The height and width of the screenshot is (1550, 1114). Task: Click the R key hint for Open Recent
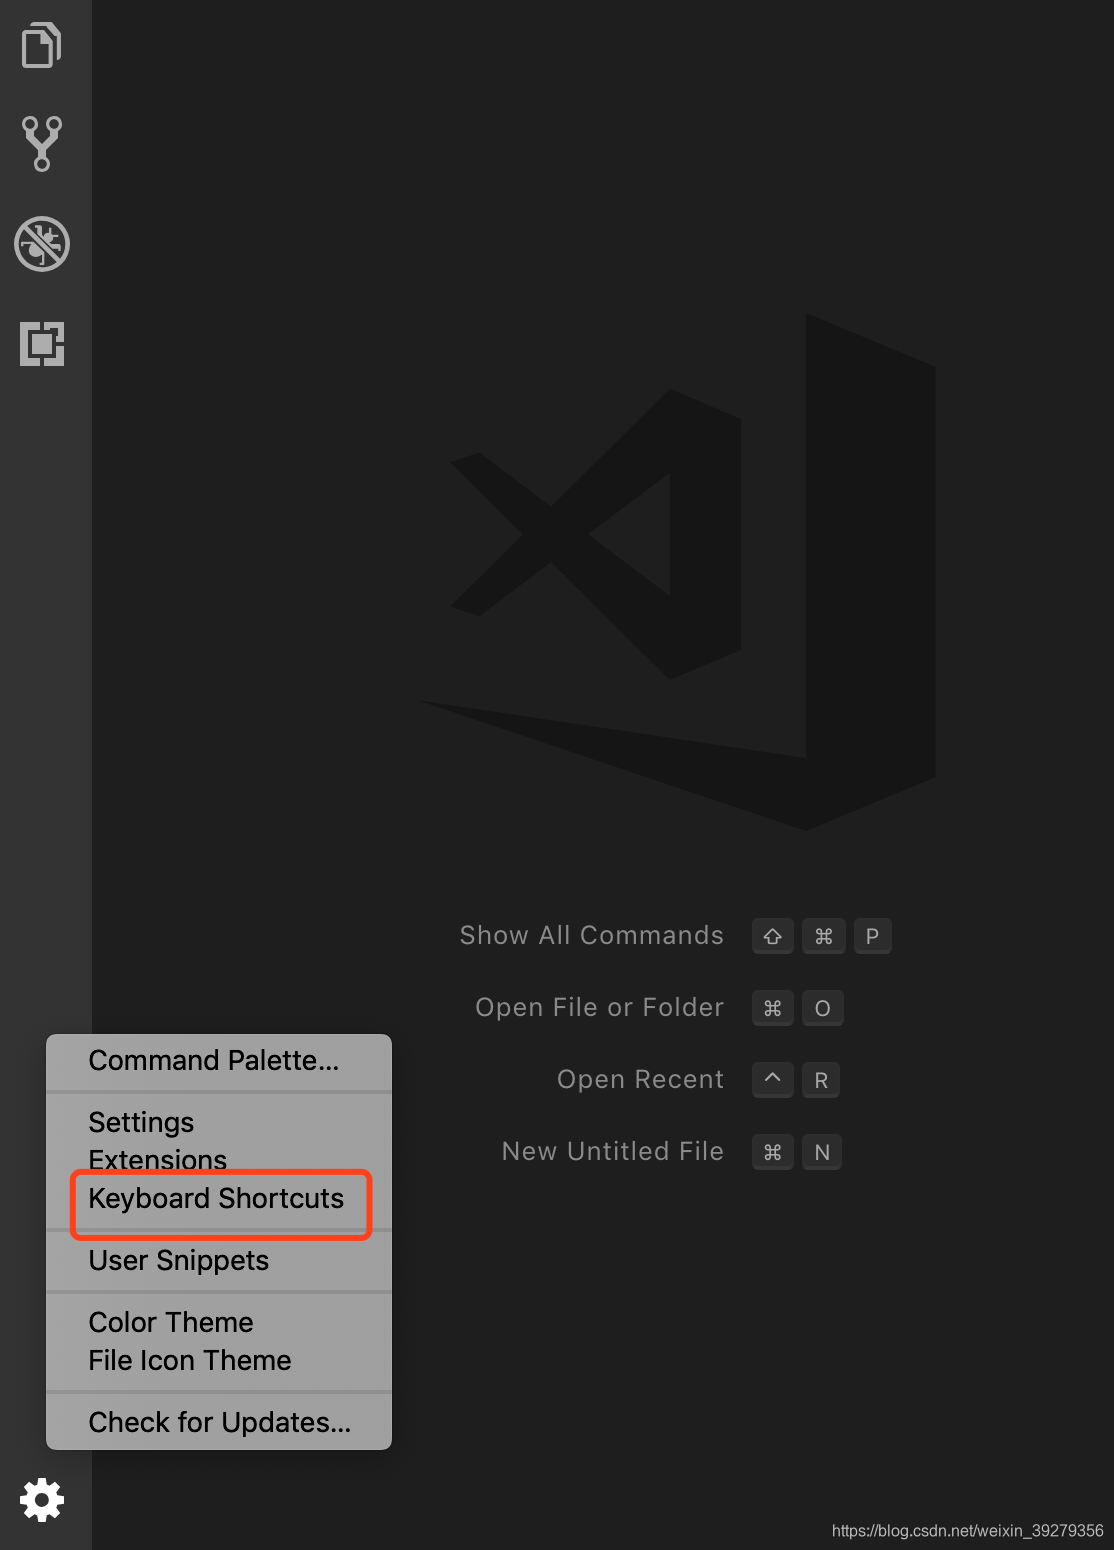tap(821, 1080)
